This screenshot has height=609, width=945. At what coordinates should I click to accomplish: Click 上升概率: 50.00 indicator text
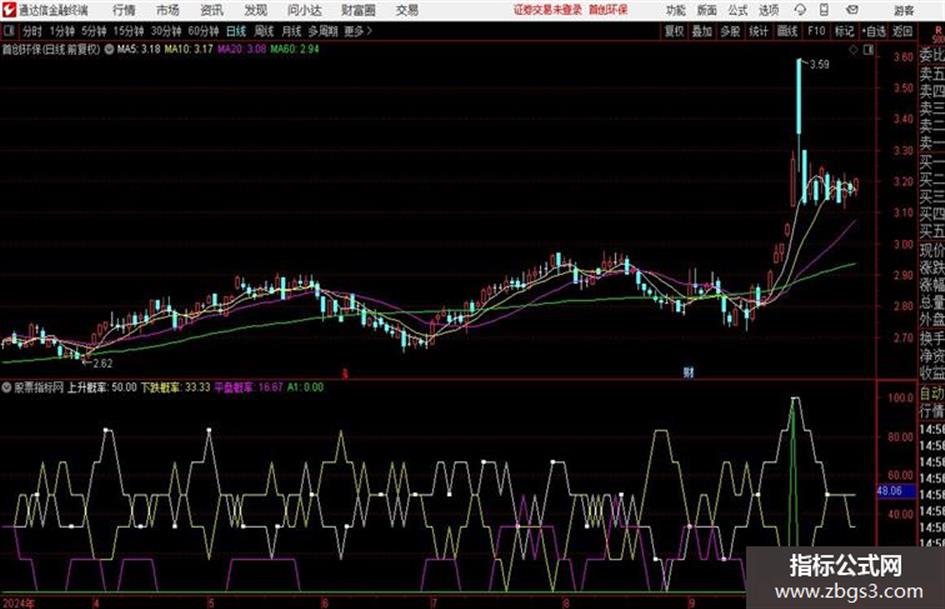(x=102, y=388)
